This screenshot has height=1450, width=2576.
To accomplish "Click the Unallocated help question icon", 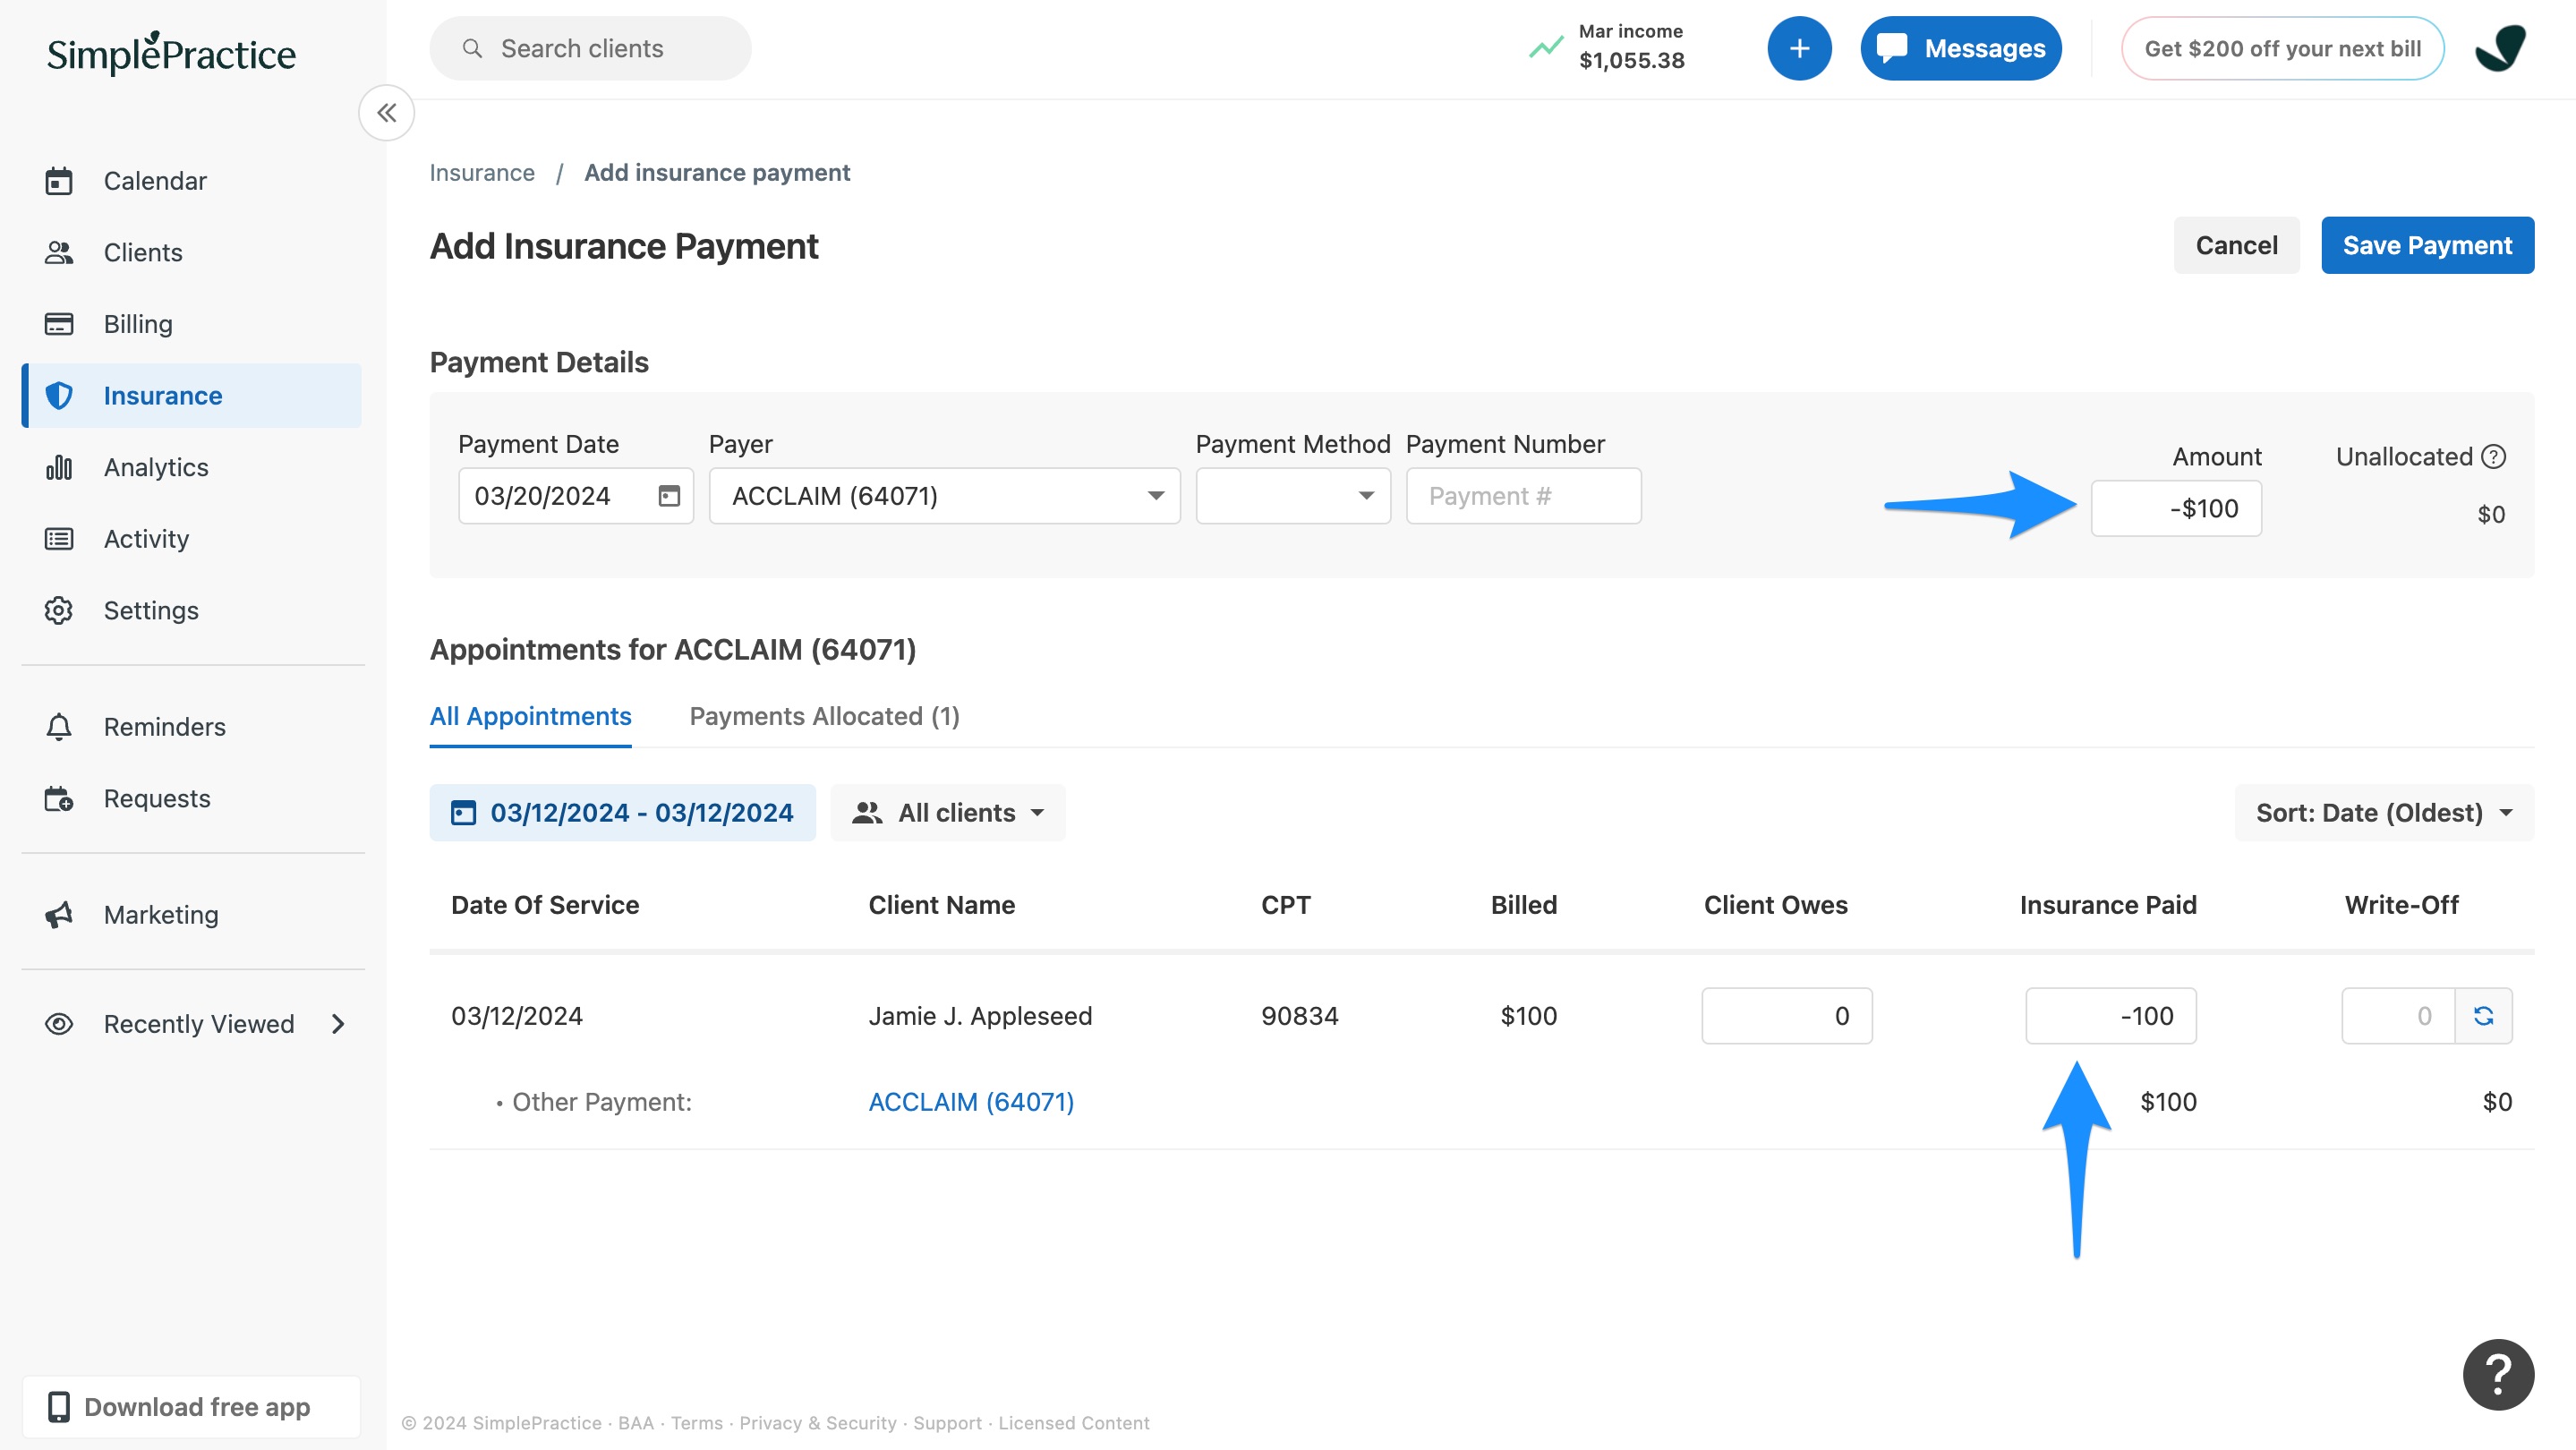I will pyautogui.click(x=2494, y=457).
